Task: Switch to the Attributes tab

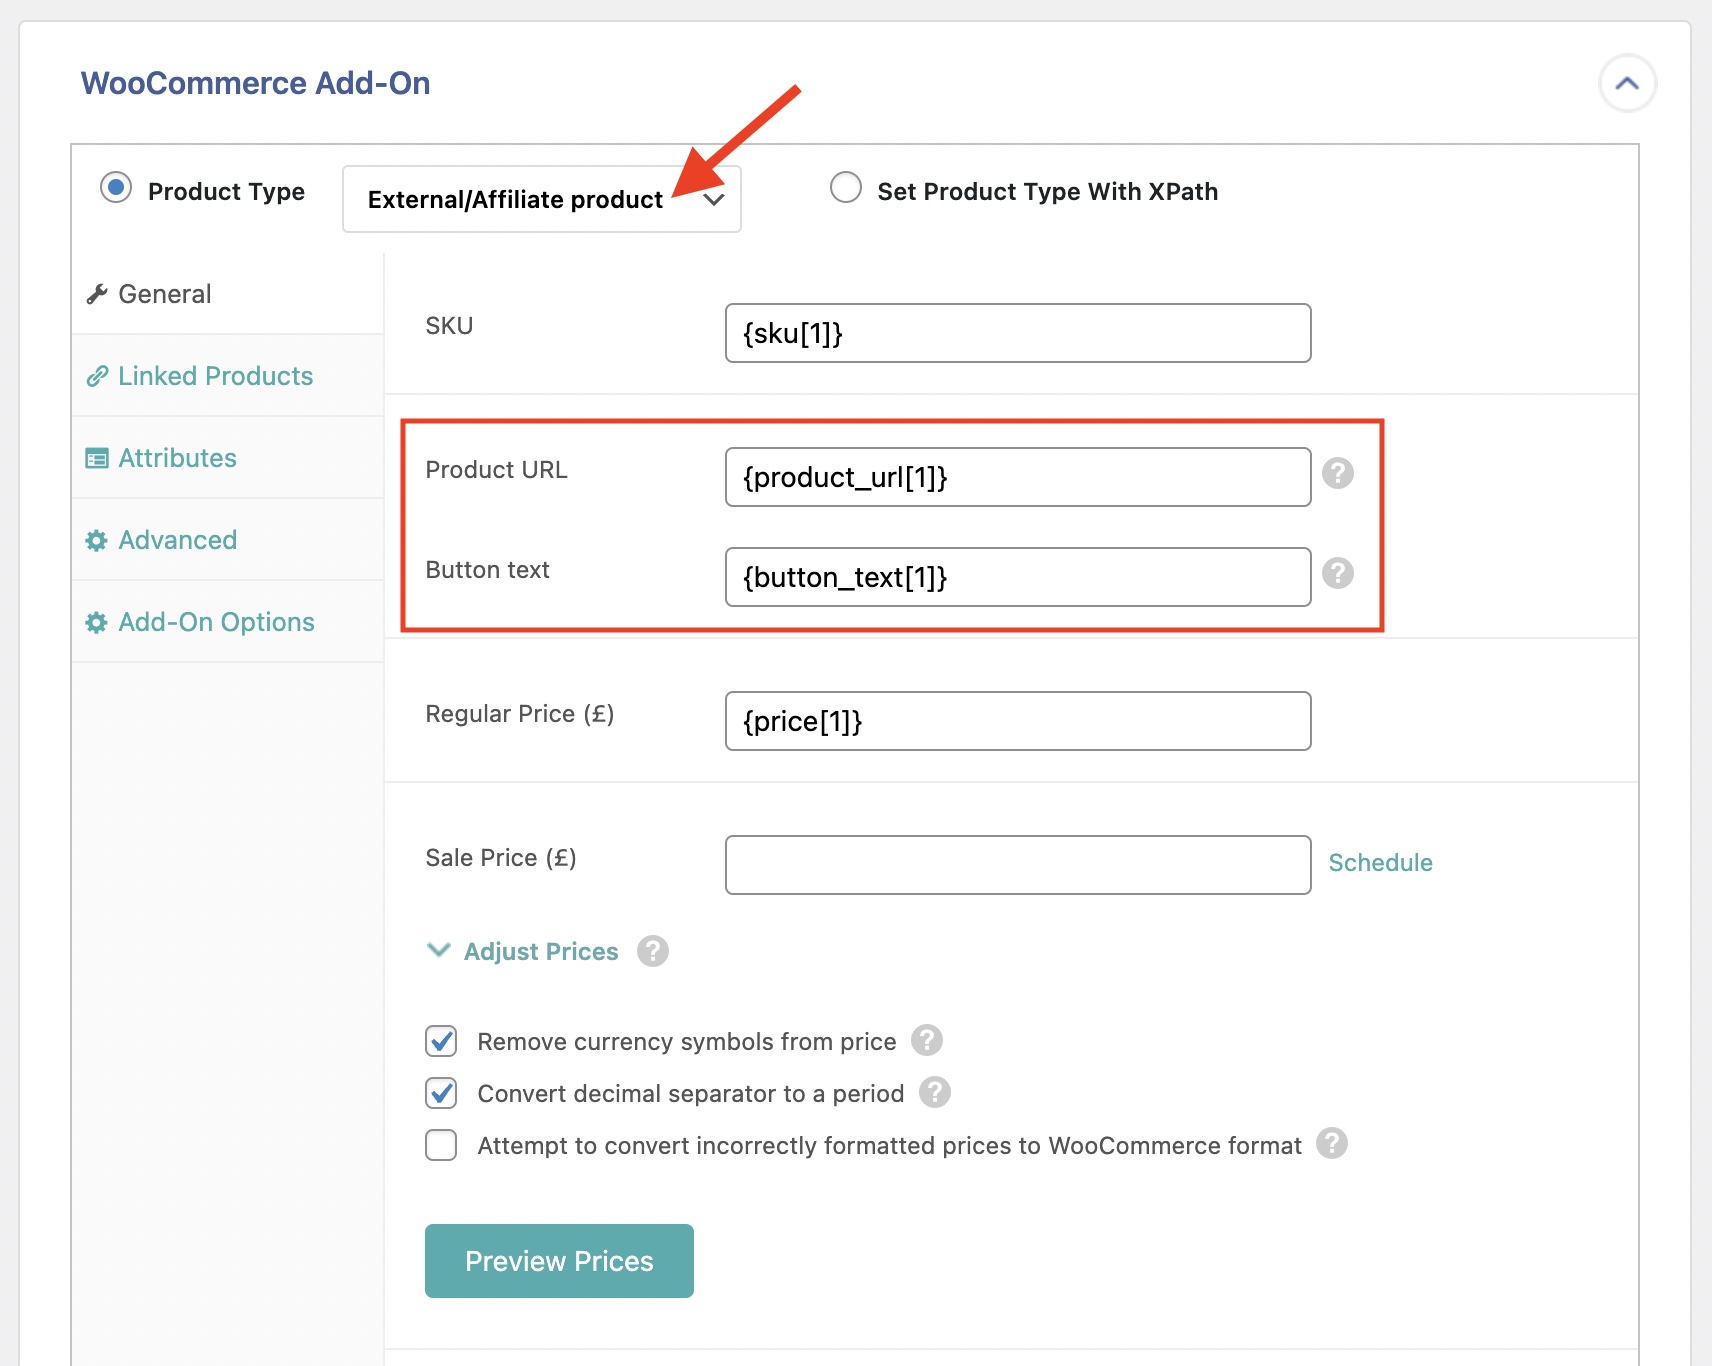Action: [227, 458]
